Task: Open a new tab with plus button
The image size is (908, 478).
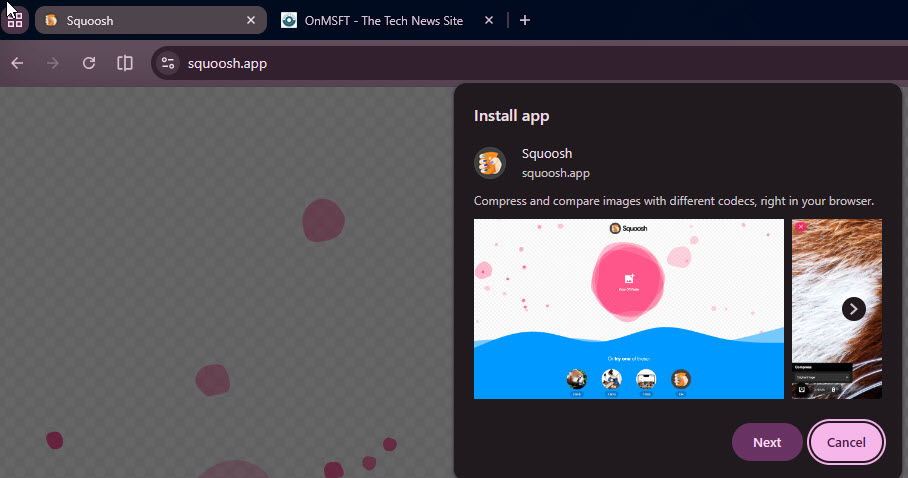Action: pos(525,20)
